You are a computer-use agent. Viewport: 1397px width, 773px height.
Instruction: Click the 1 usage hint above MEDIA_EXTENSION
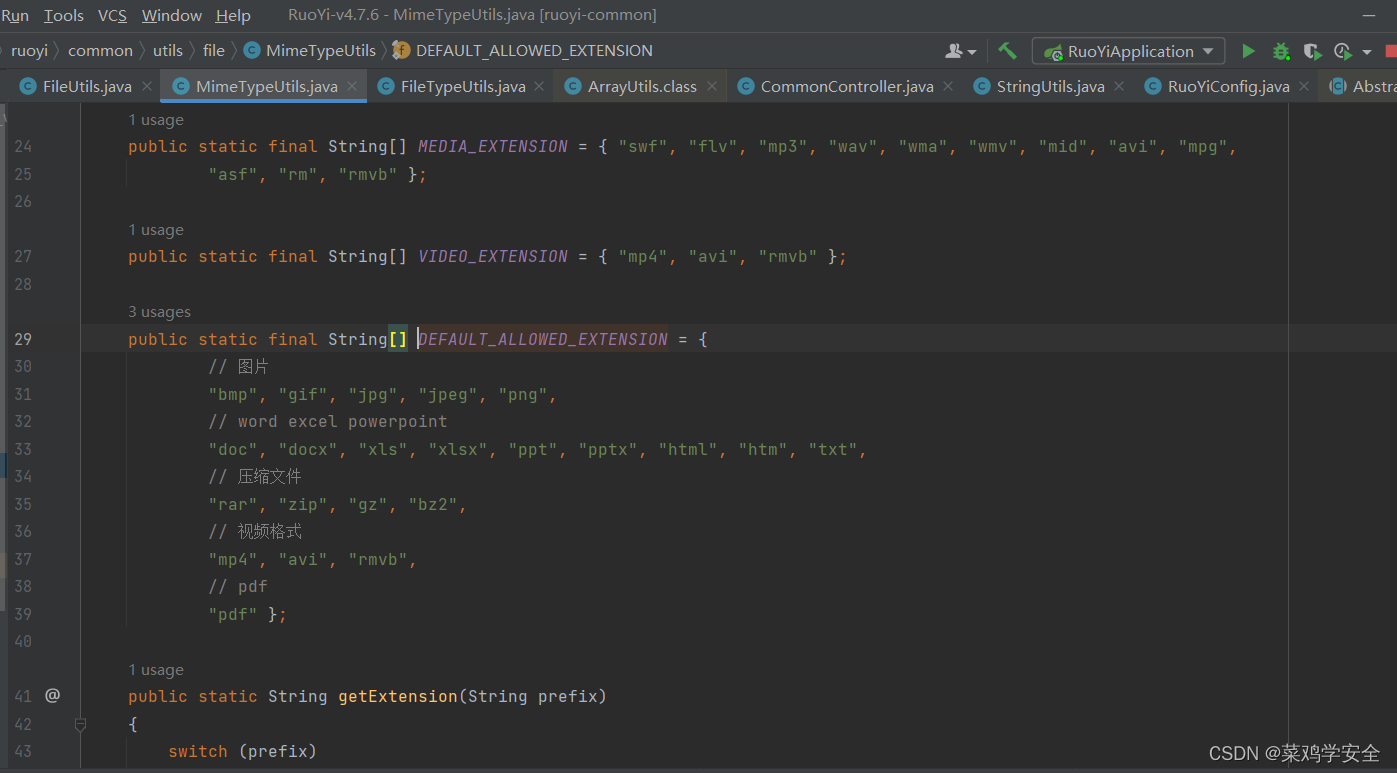pos(156,120)
